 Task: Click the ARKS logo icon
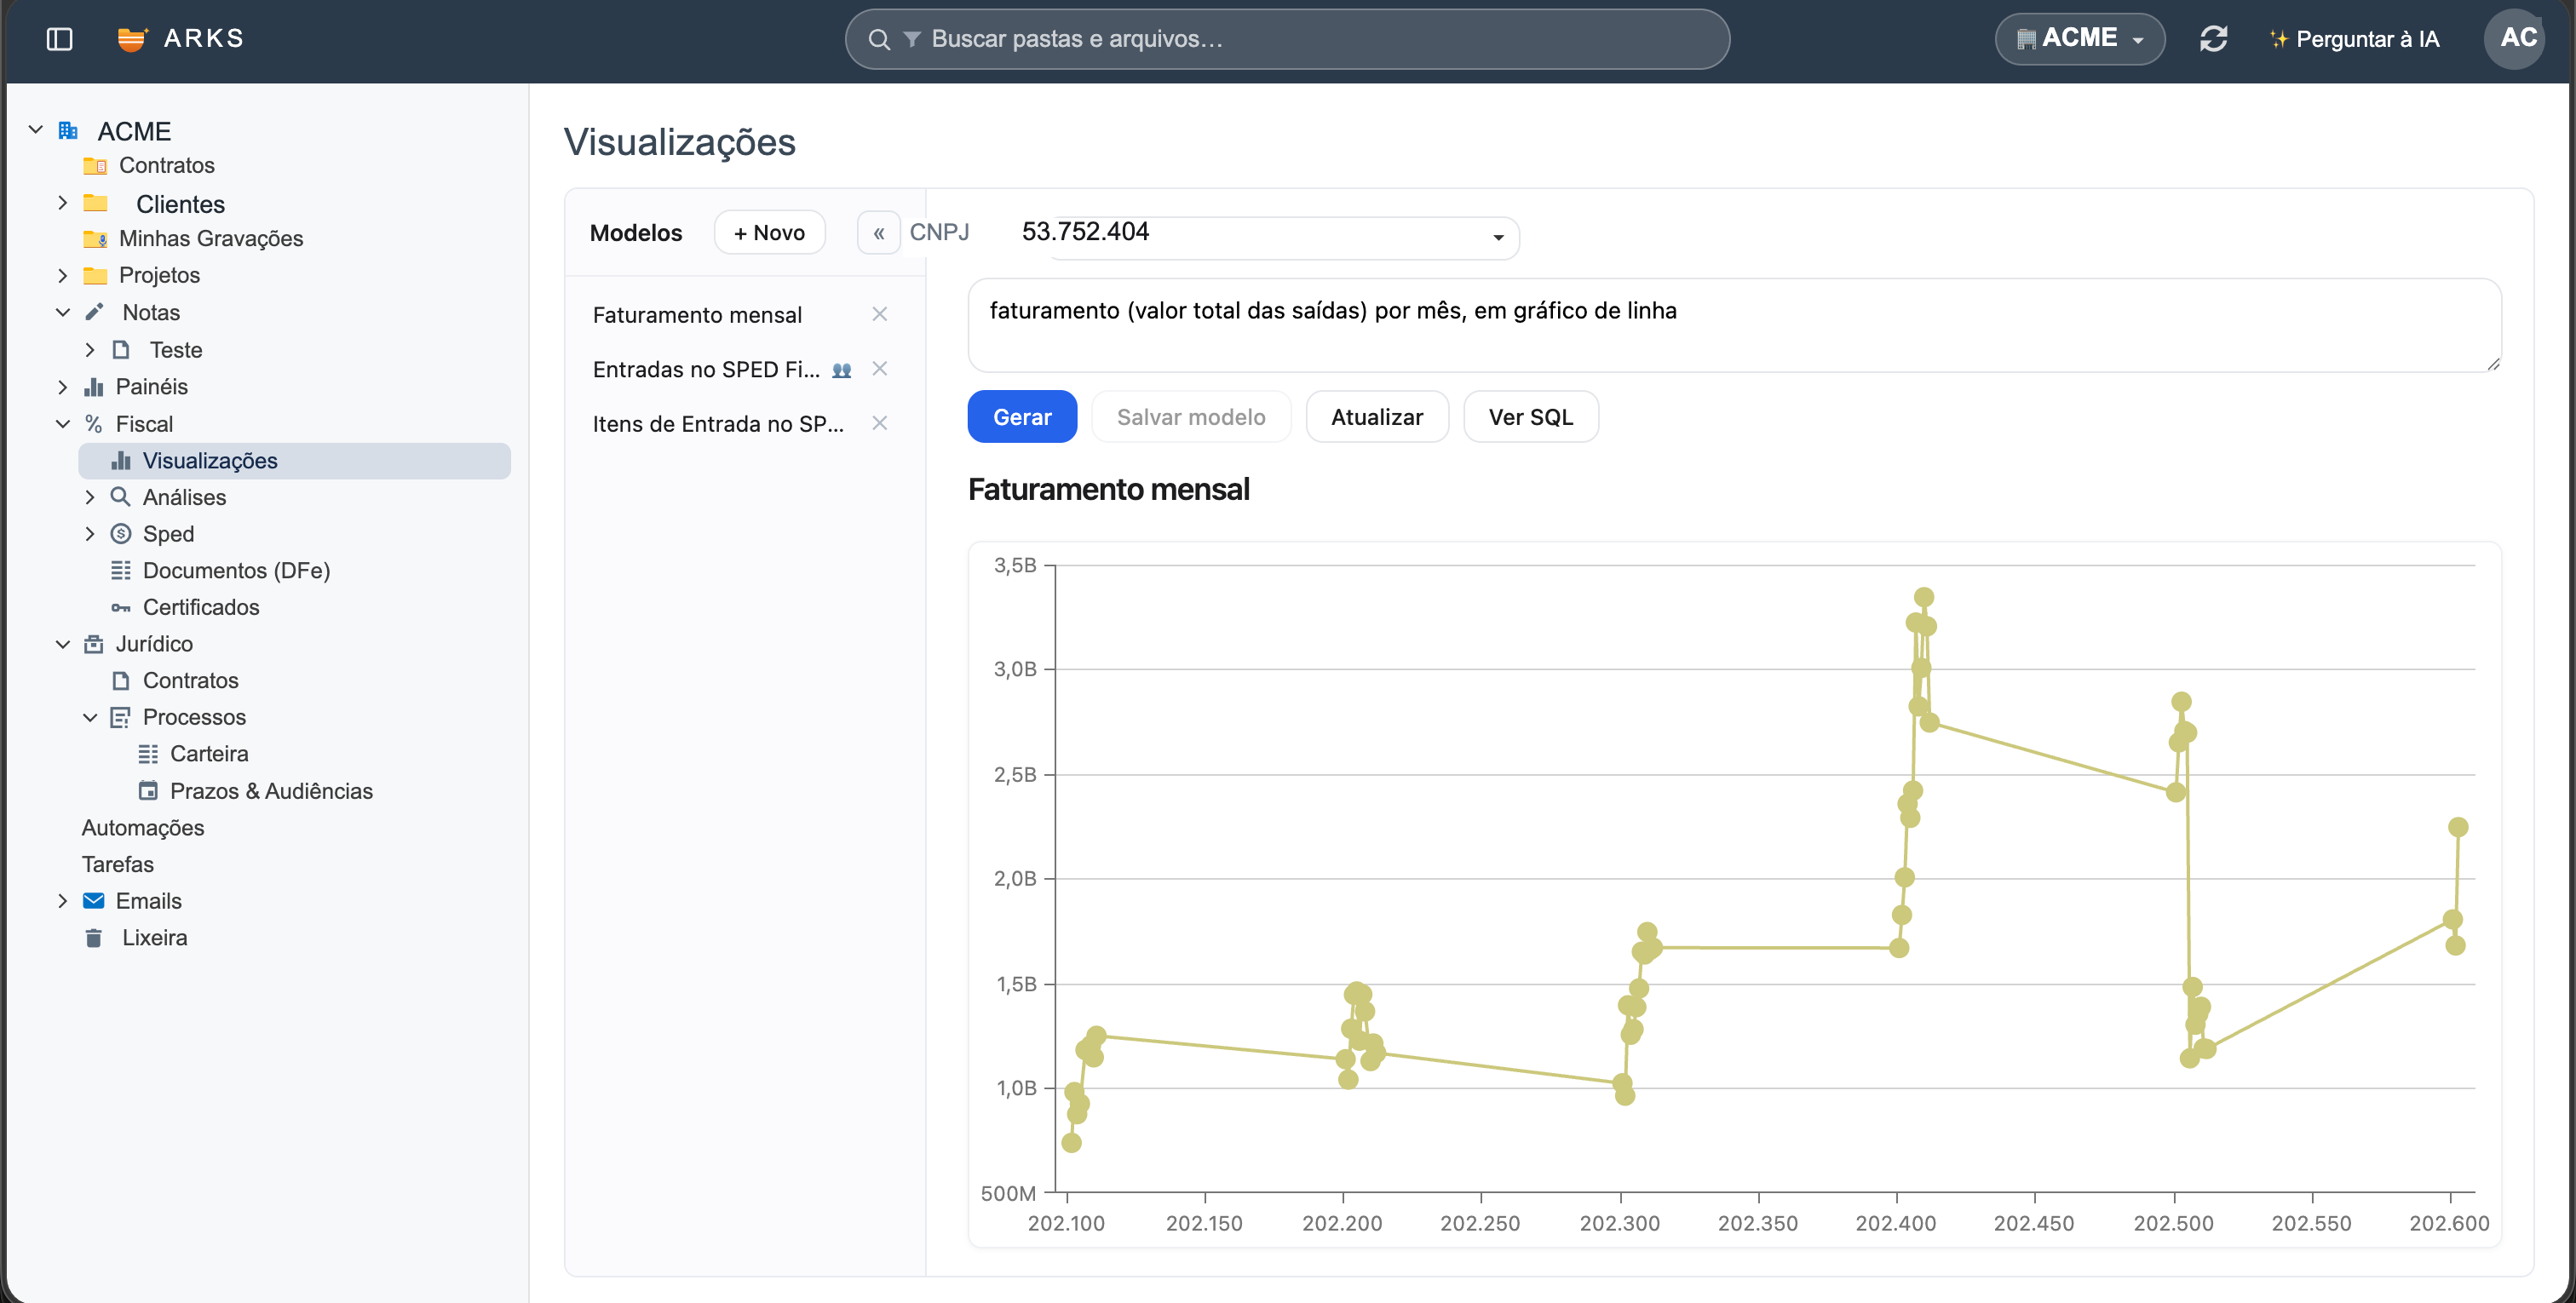point(131,39)
